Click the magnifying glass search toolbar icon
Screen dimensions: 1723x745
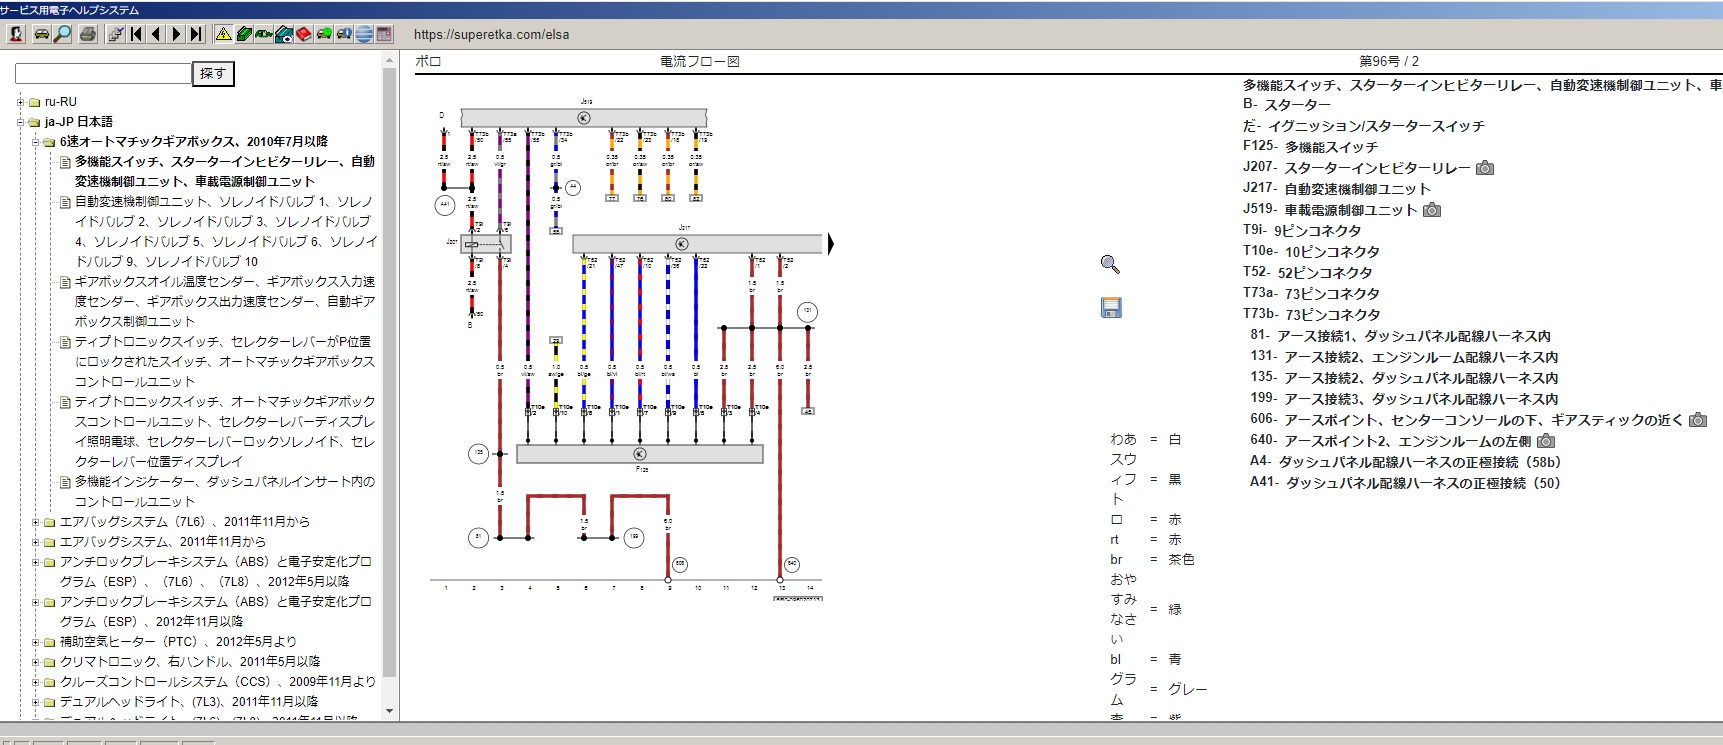click(63, 34)
